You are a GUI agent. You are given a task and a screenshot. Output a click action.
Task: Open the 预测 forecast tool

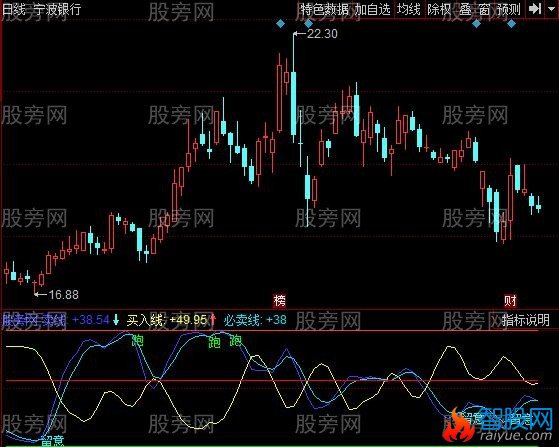tap(509, 9)
